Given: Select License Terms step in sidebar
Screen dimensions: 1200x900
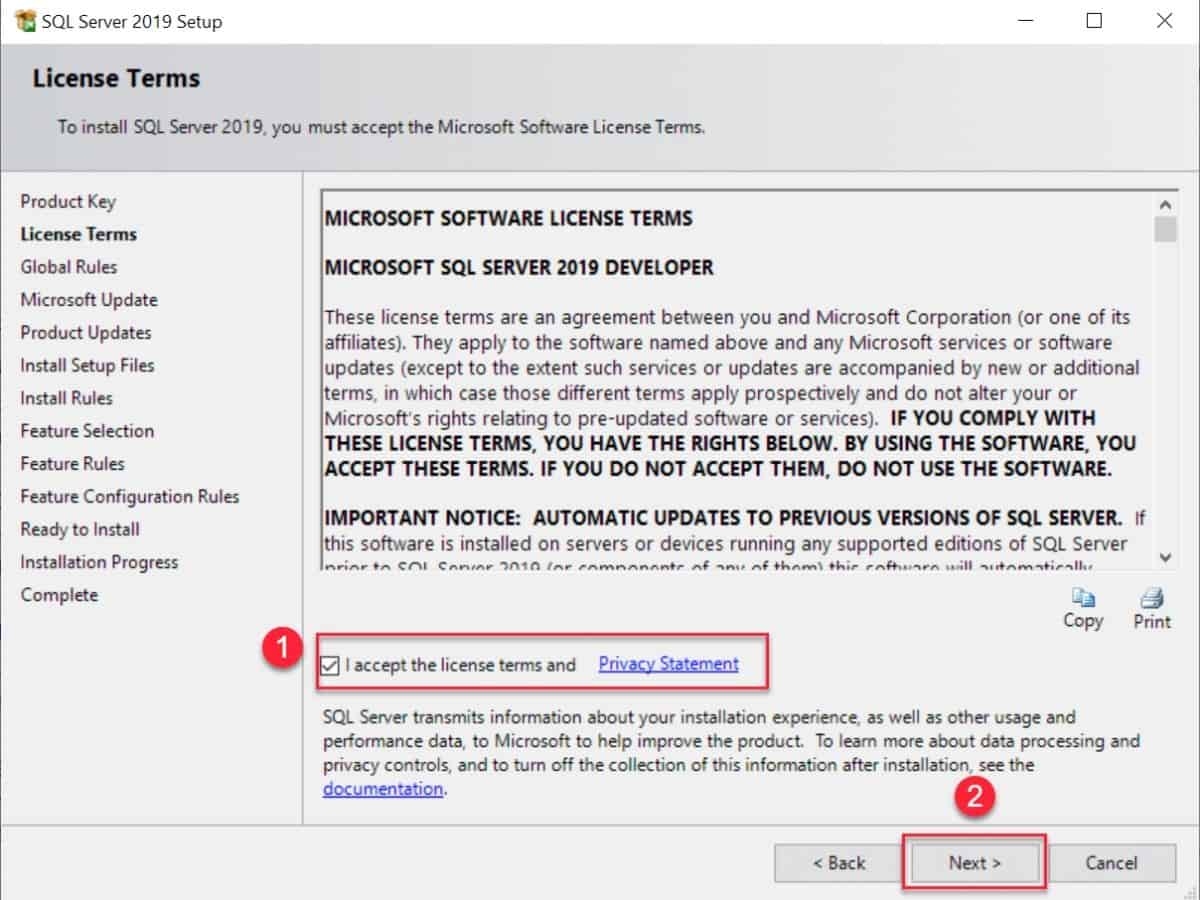Looking at the screenshot, I should point(78,234).
